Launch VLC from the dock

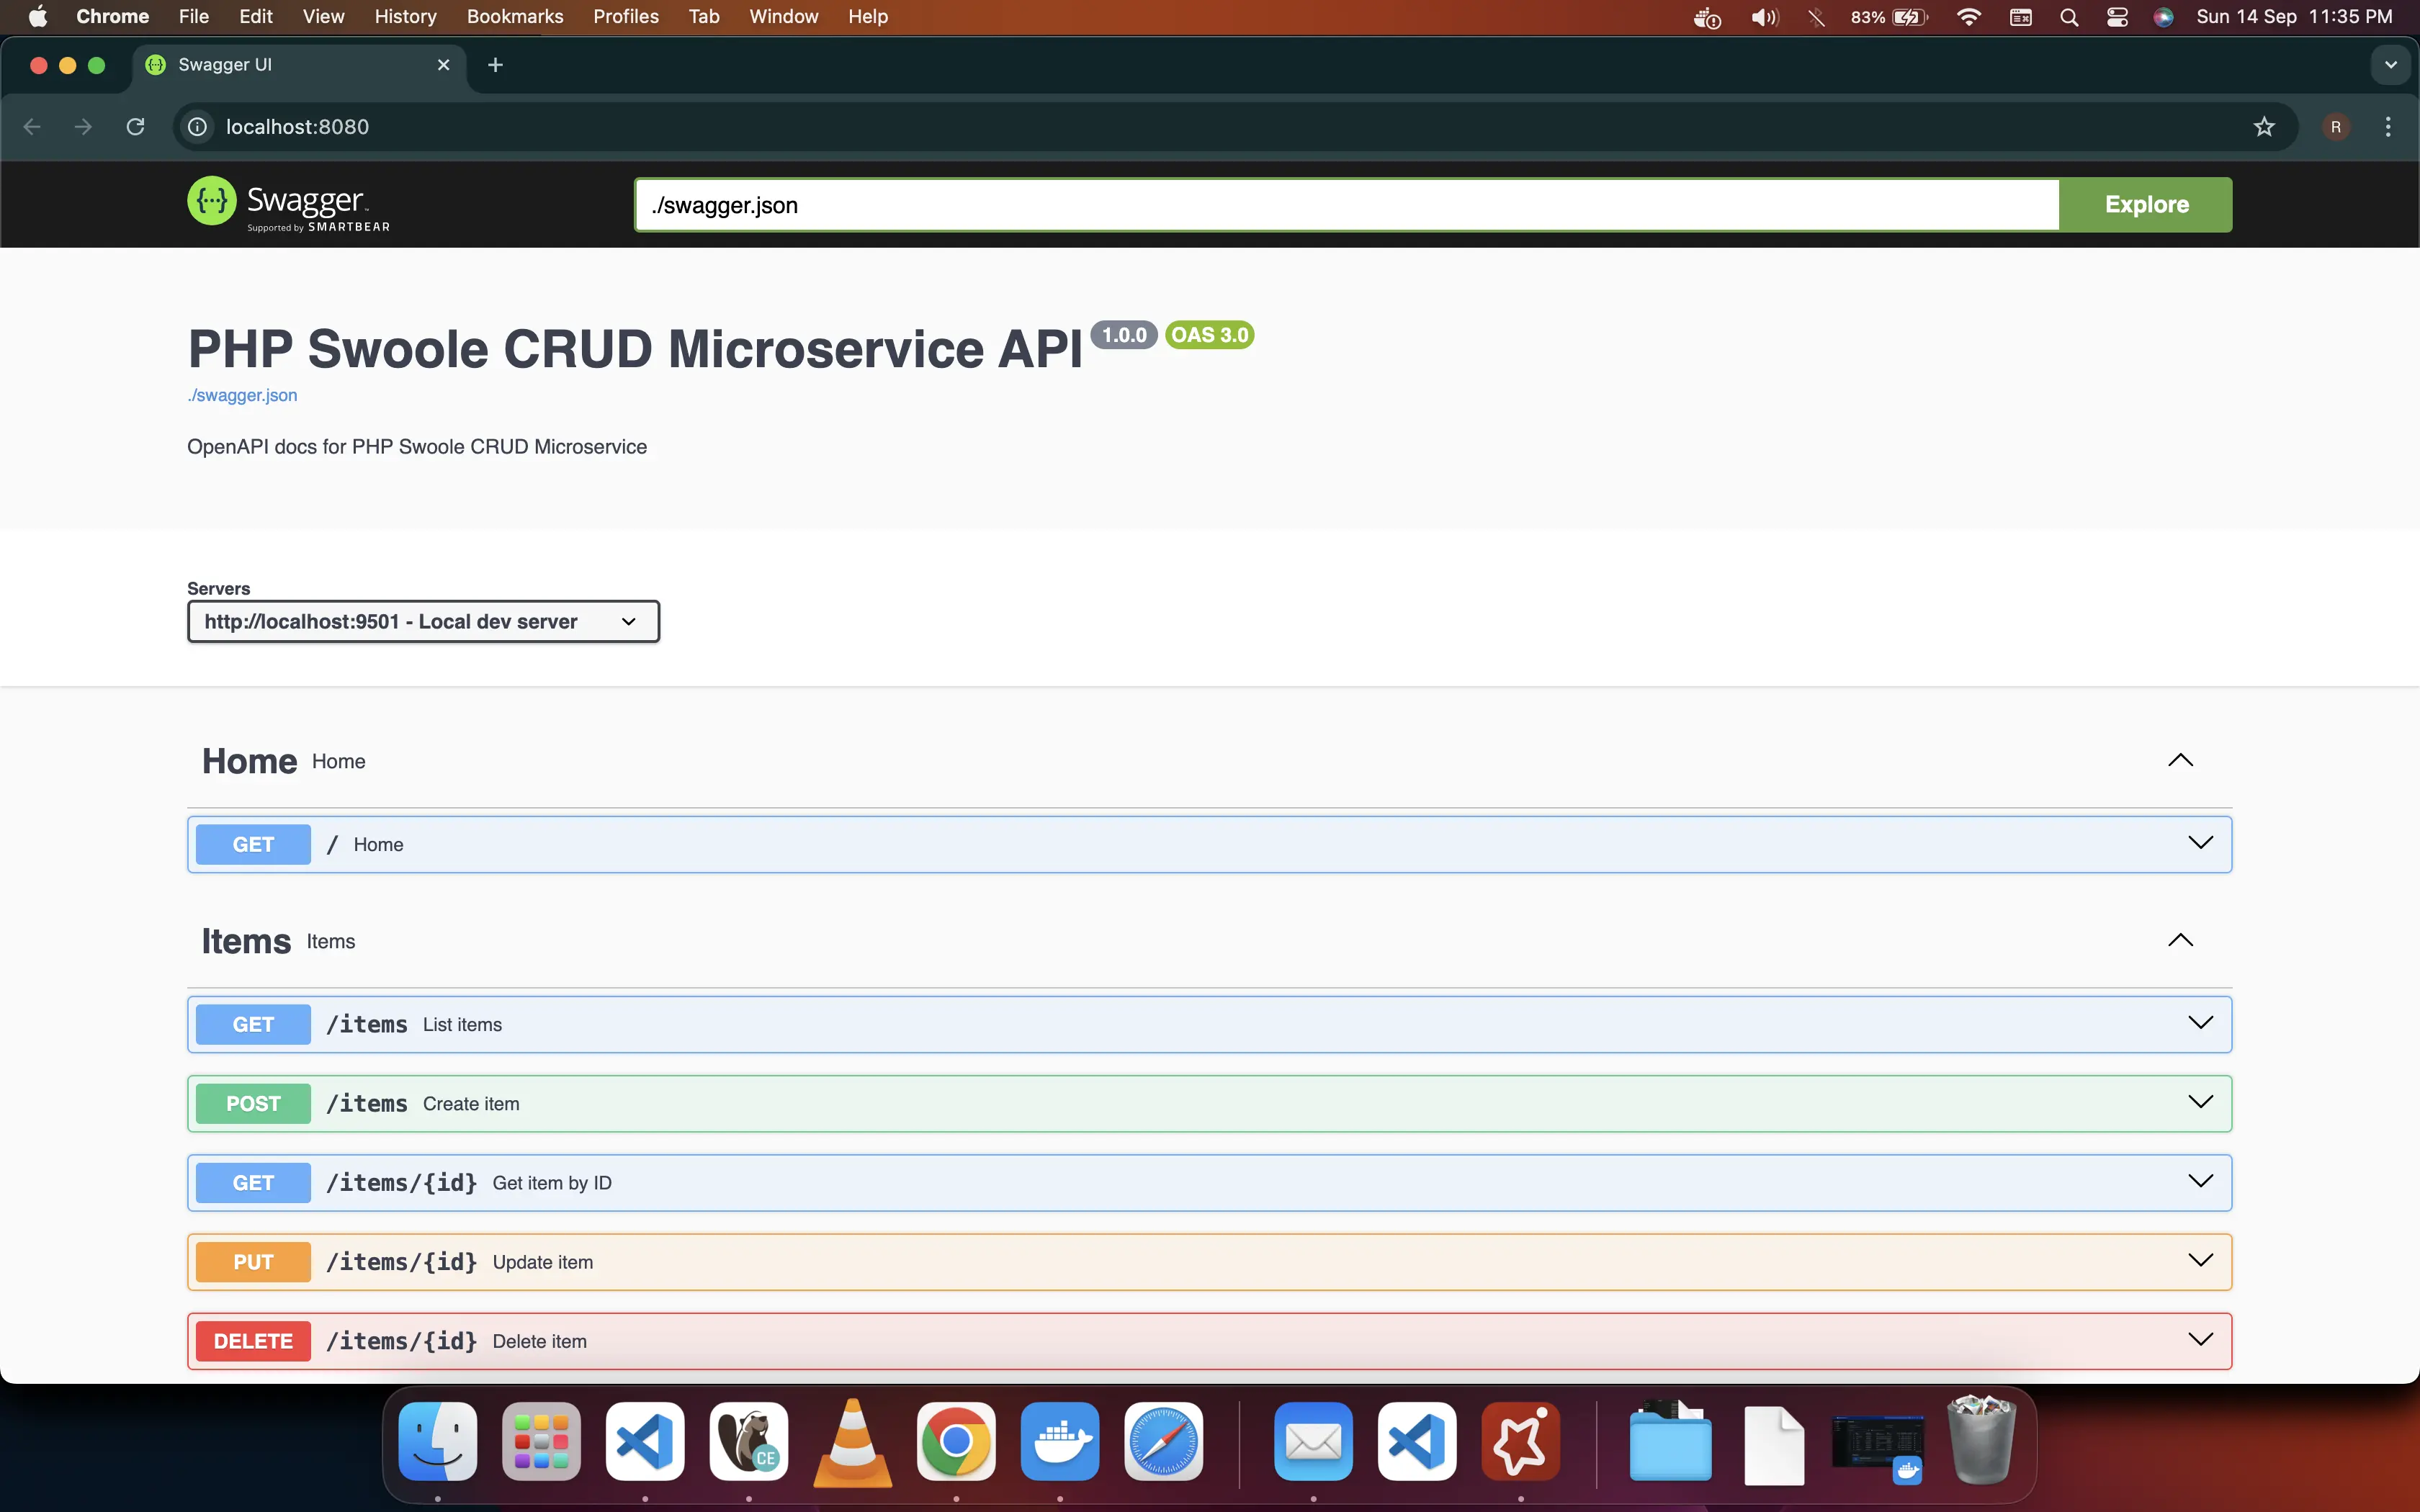(852, 1441)
